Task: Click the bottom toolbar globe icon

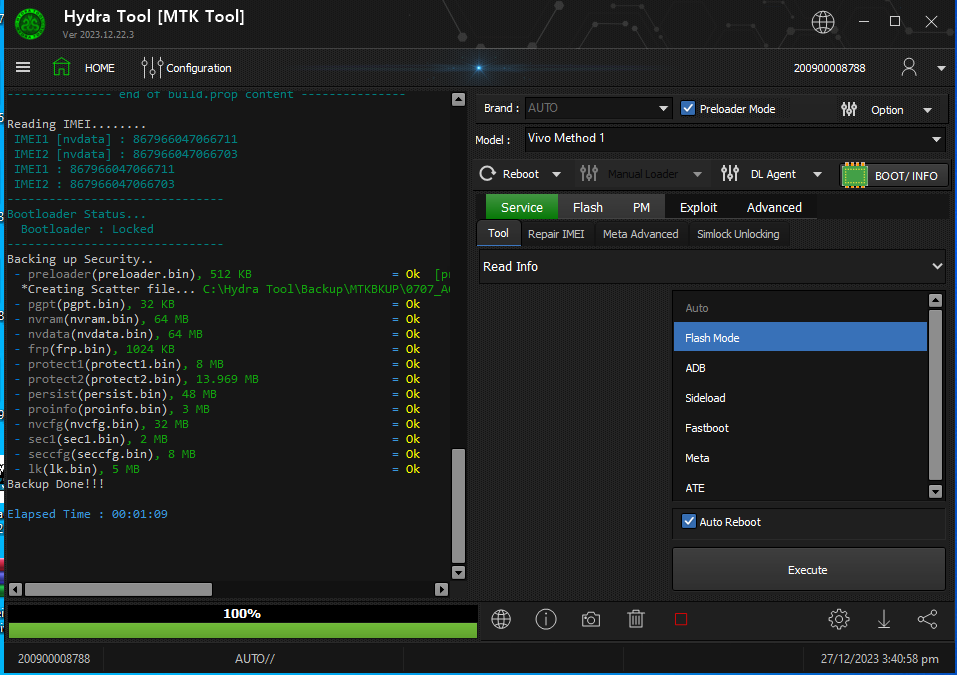Action: [501, 619]
